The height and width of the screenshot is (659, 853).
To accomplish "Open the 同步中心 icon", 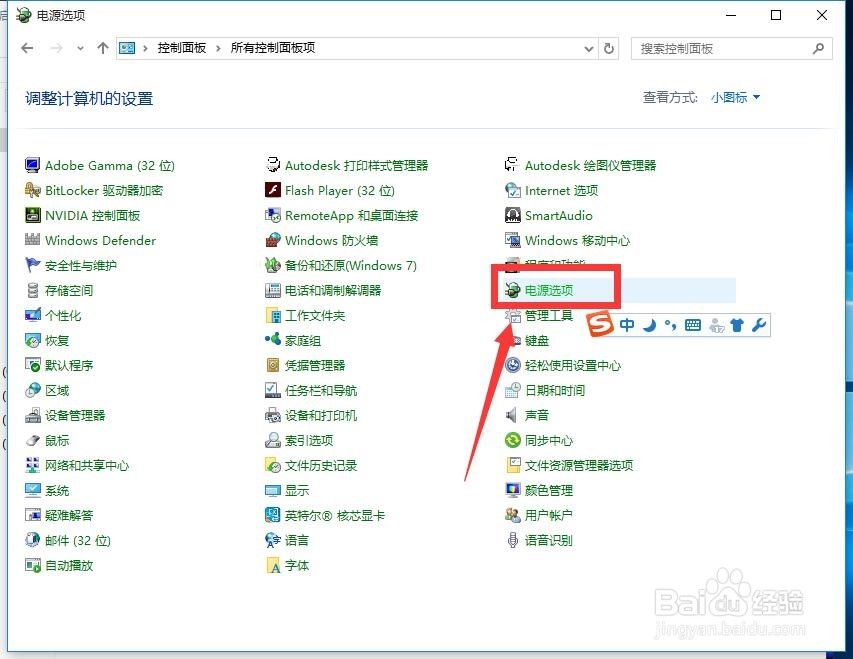I will click(512, 440).
